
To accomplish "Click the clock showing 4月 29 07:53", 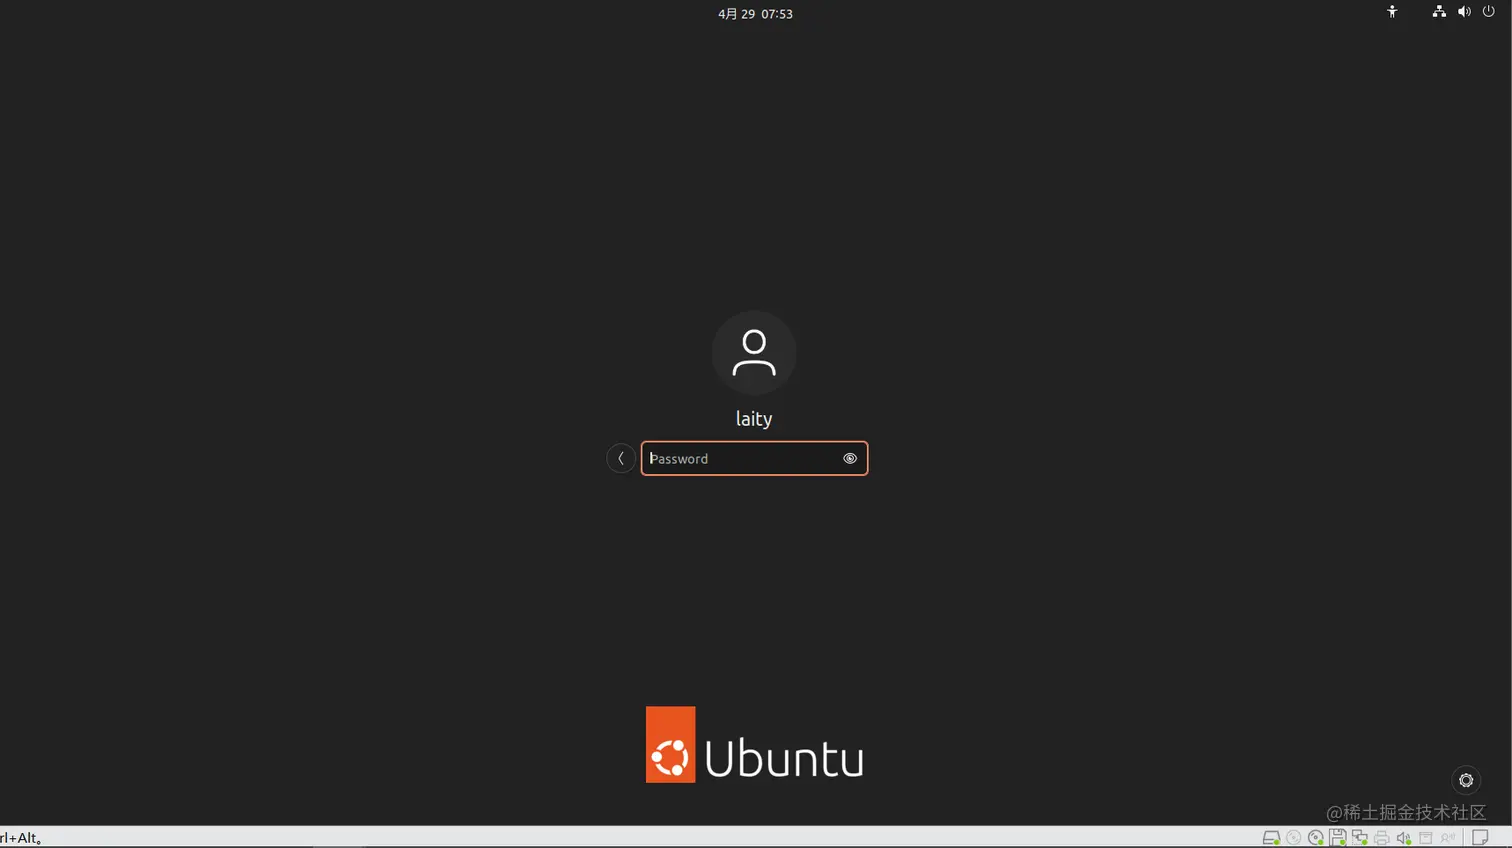I will [755, 13].
